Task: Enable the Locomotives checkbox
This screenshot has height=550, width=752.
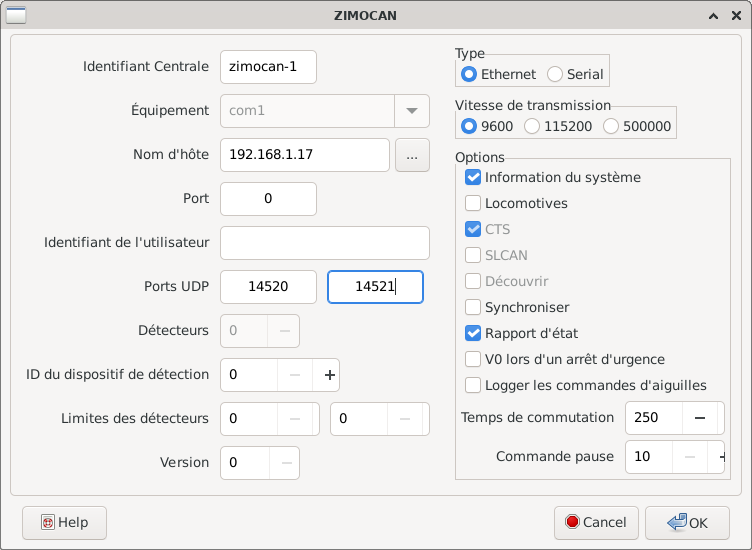Action: tap(474, 204)
